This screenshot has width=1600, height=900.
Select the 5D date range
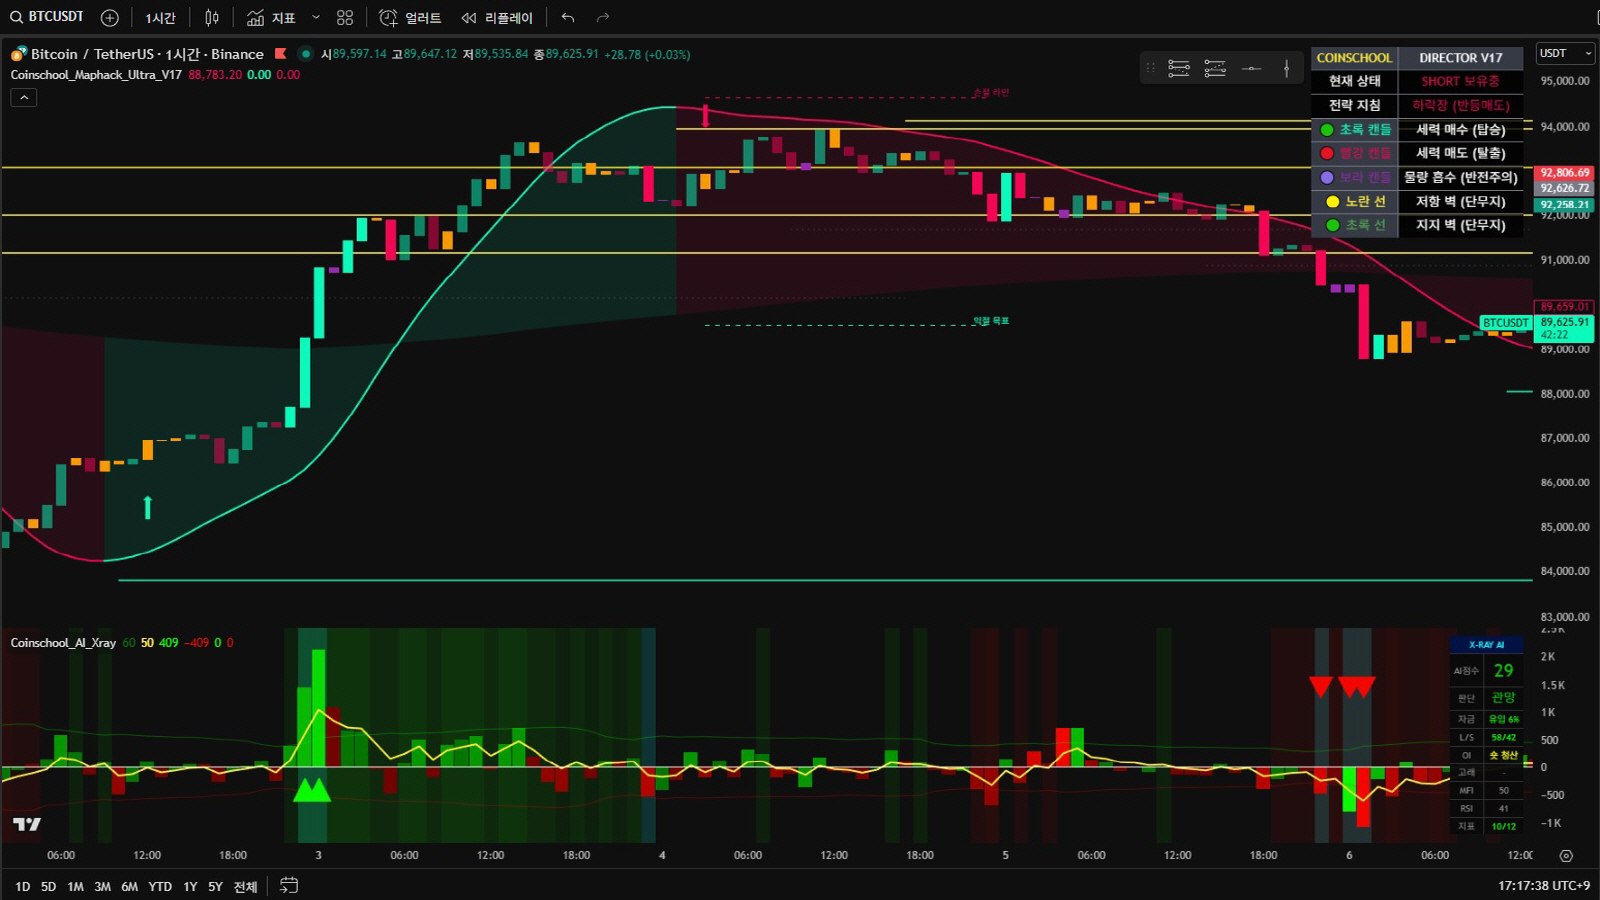pos(48,887)
